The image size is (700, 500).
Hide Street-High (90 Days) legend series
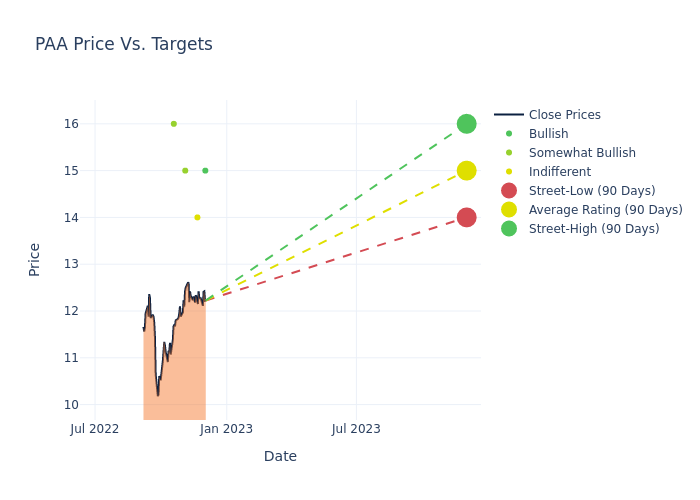point(593,229)
